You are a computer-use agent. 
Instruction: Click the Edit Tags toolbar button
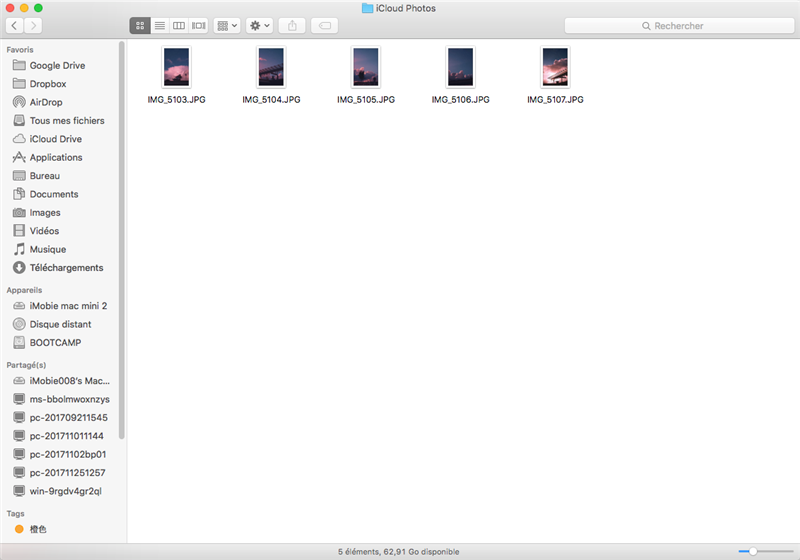(324, 26)
